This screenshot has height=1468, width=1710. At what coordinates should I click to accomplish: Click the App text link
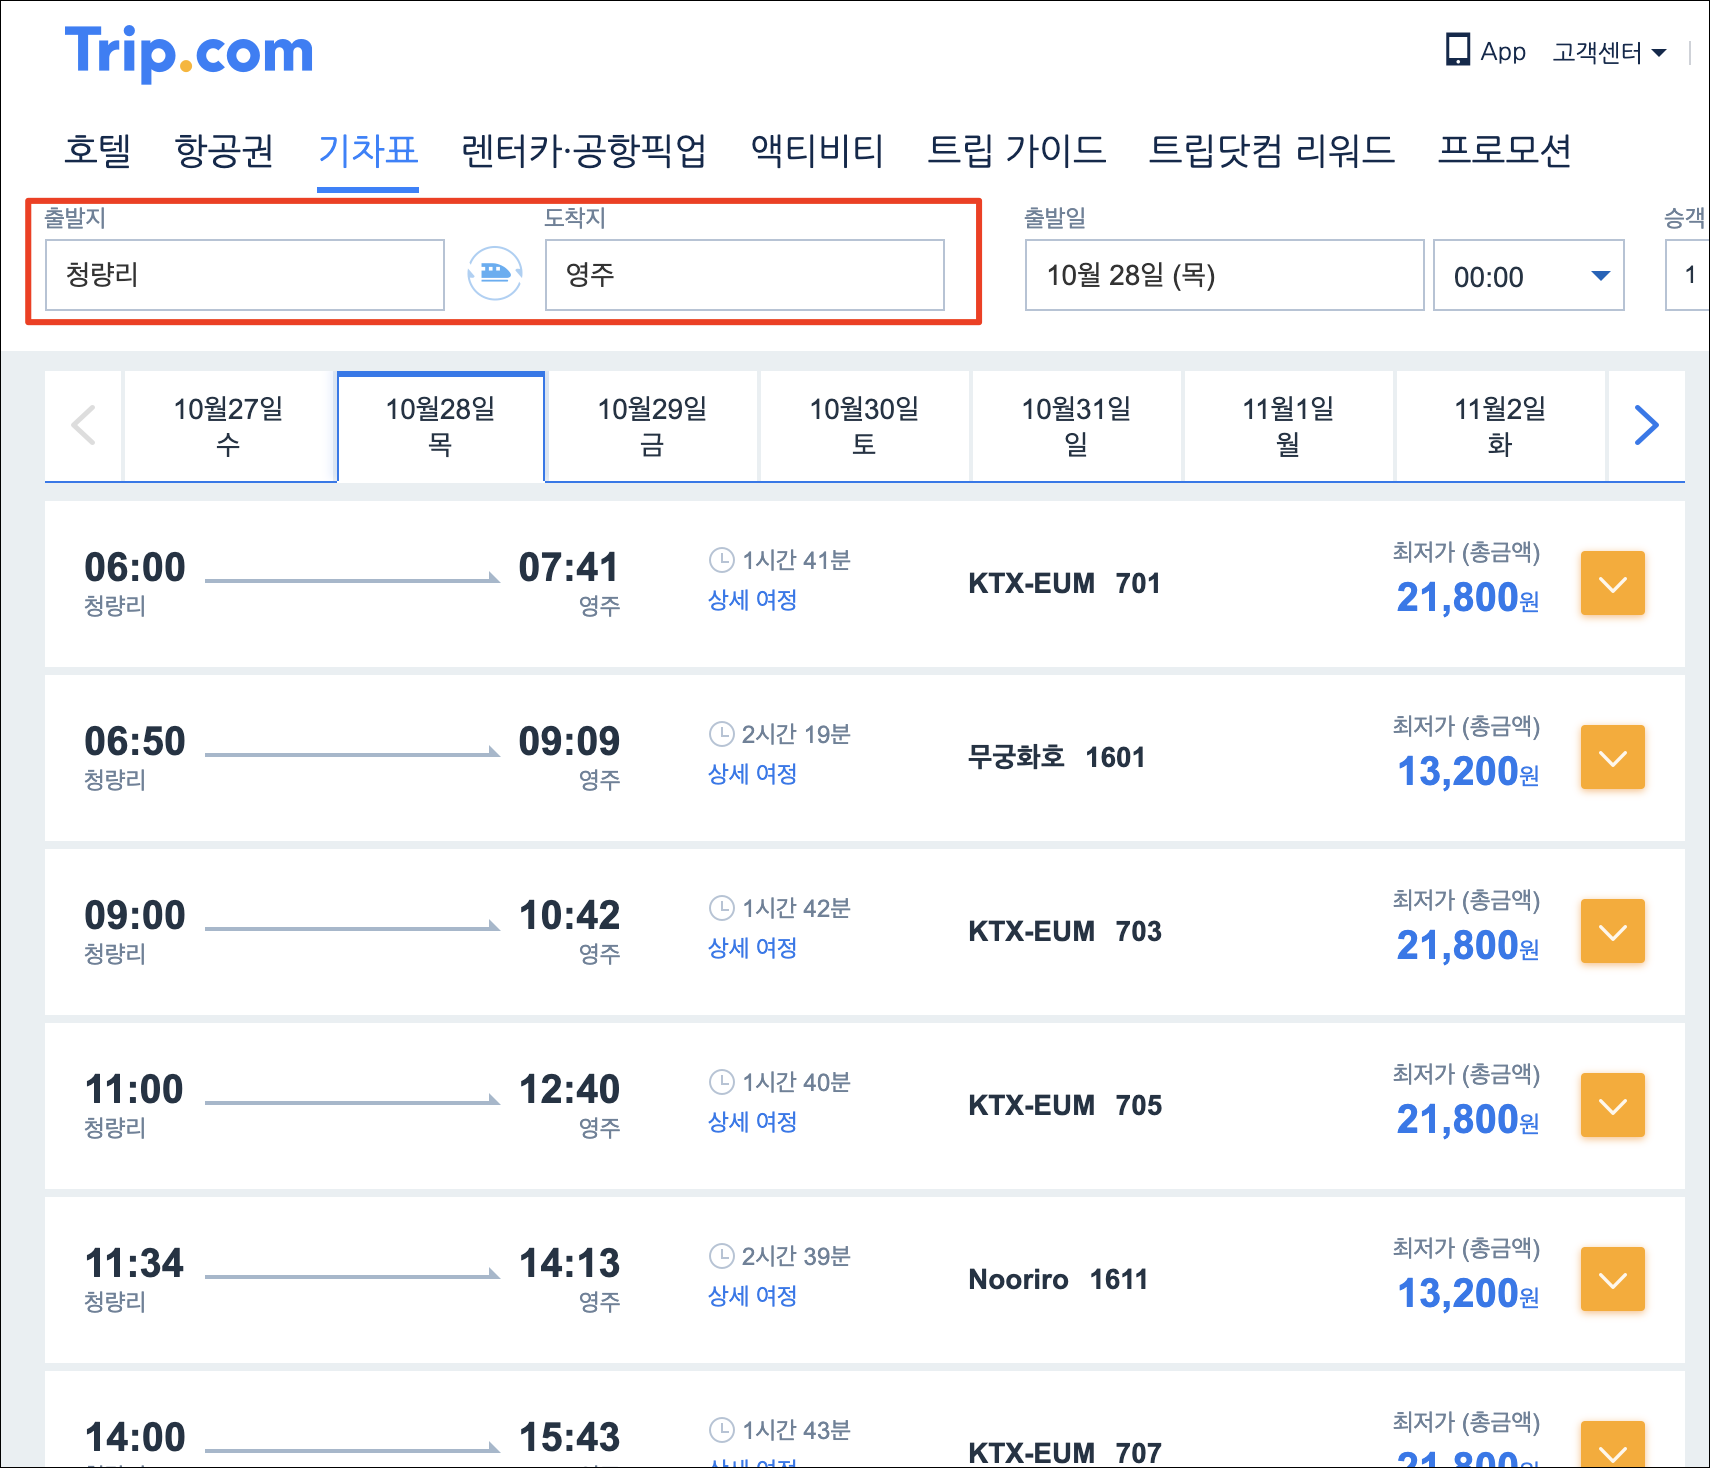tap(1503, 52)
